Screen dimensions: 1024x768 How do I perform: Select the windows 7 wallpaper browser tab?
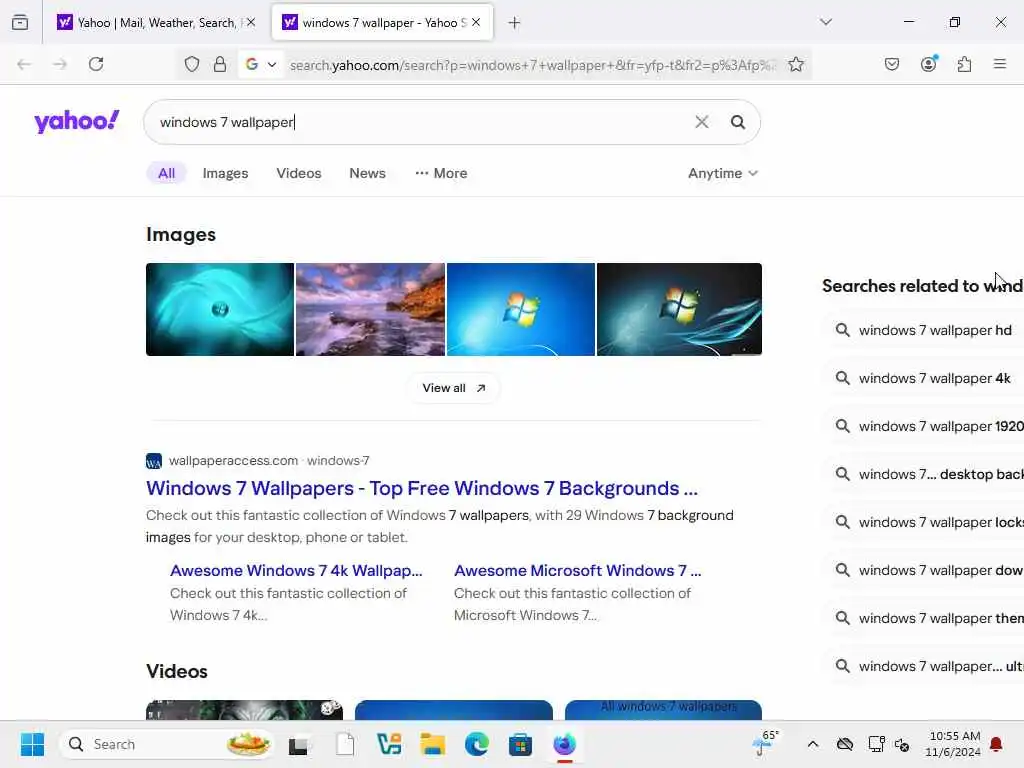pos(382,23)
